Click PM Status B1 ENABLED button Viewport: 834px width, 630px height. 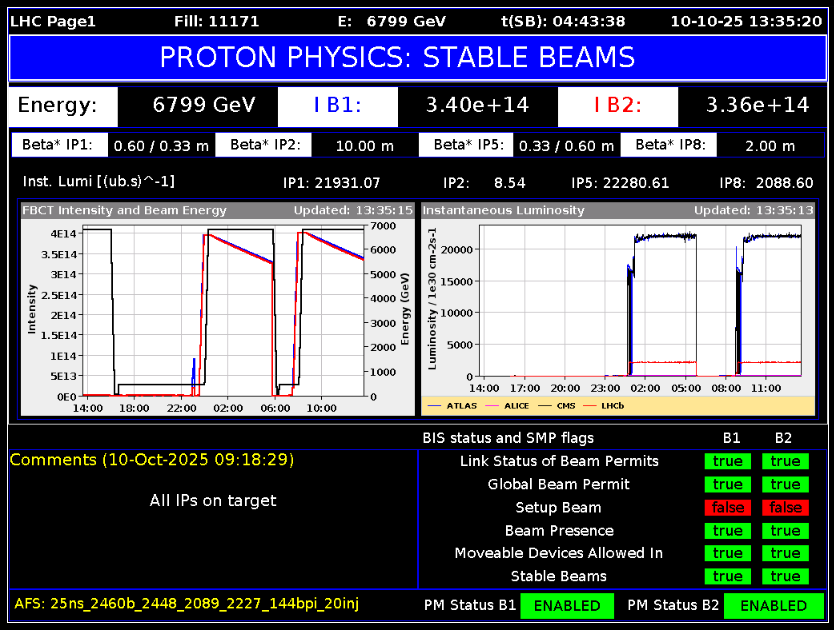point(566,605)
